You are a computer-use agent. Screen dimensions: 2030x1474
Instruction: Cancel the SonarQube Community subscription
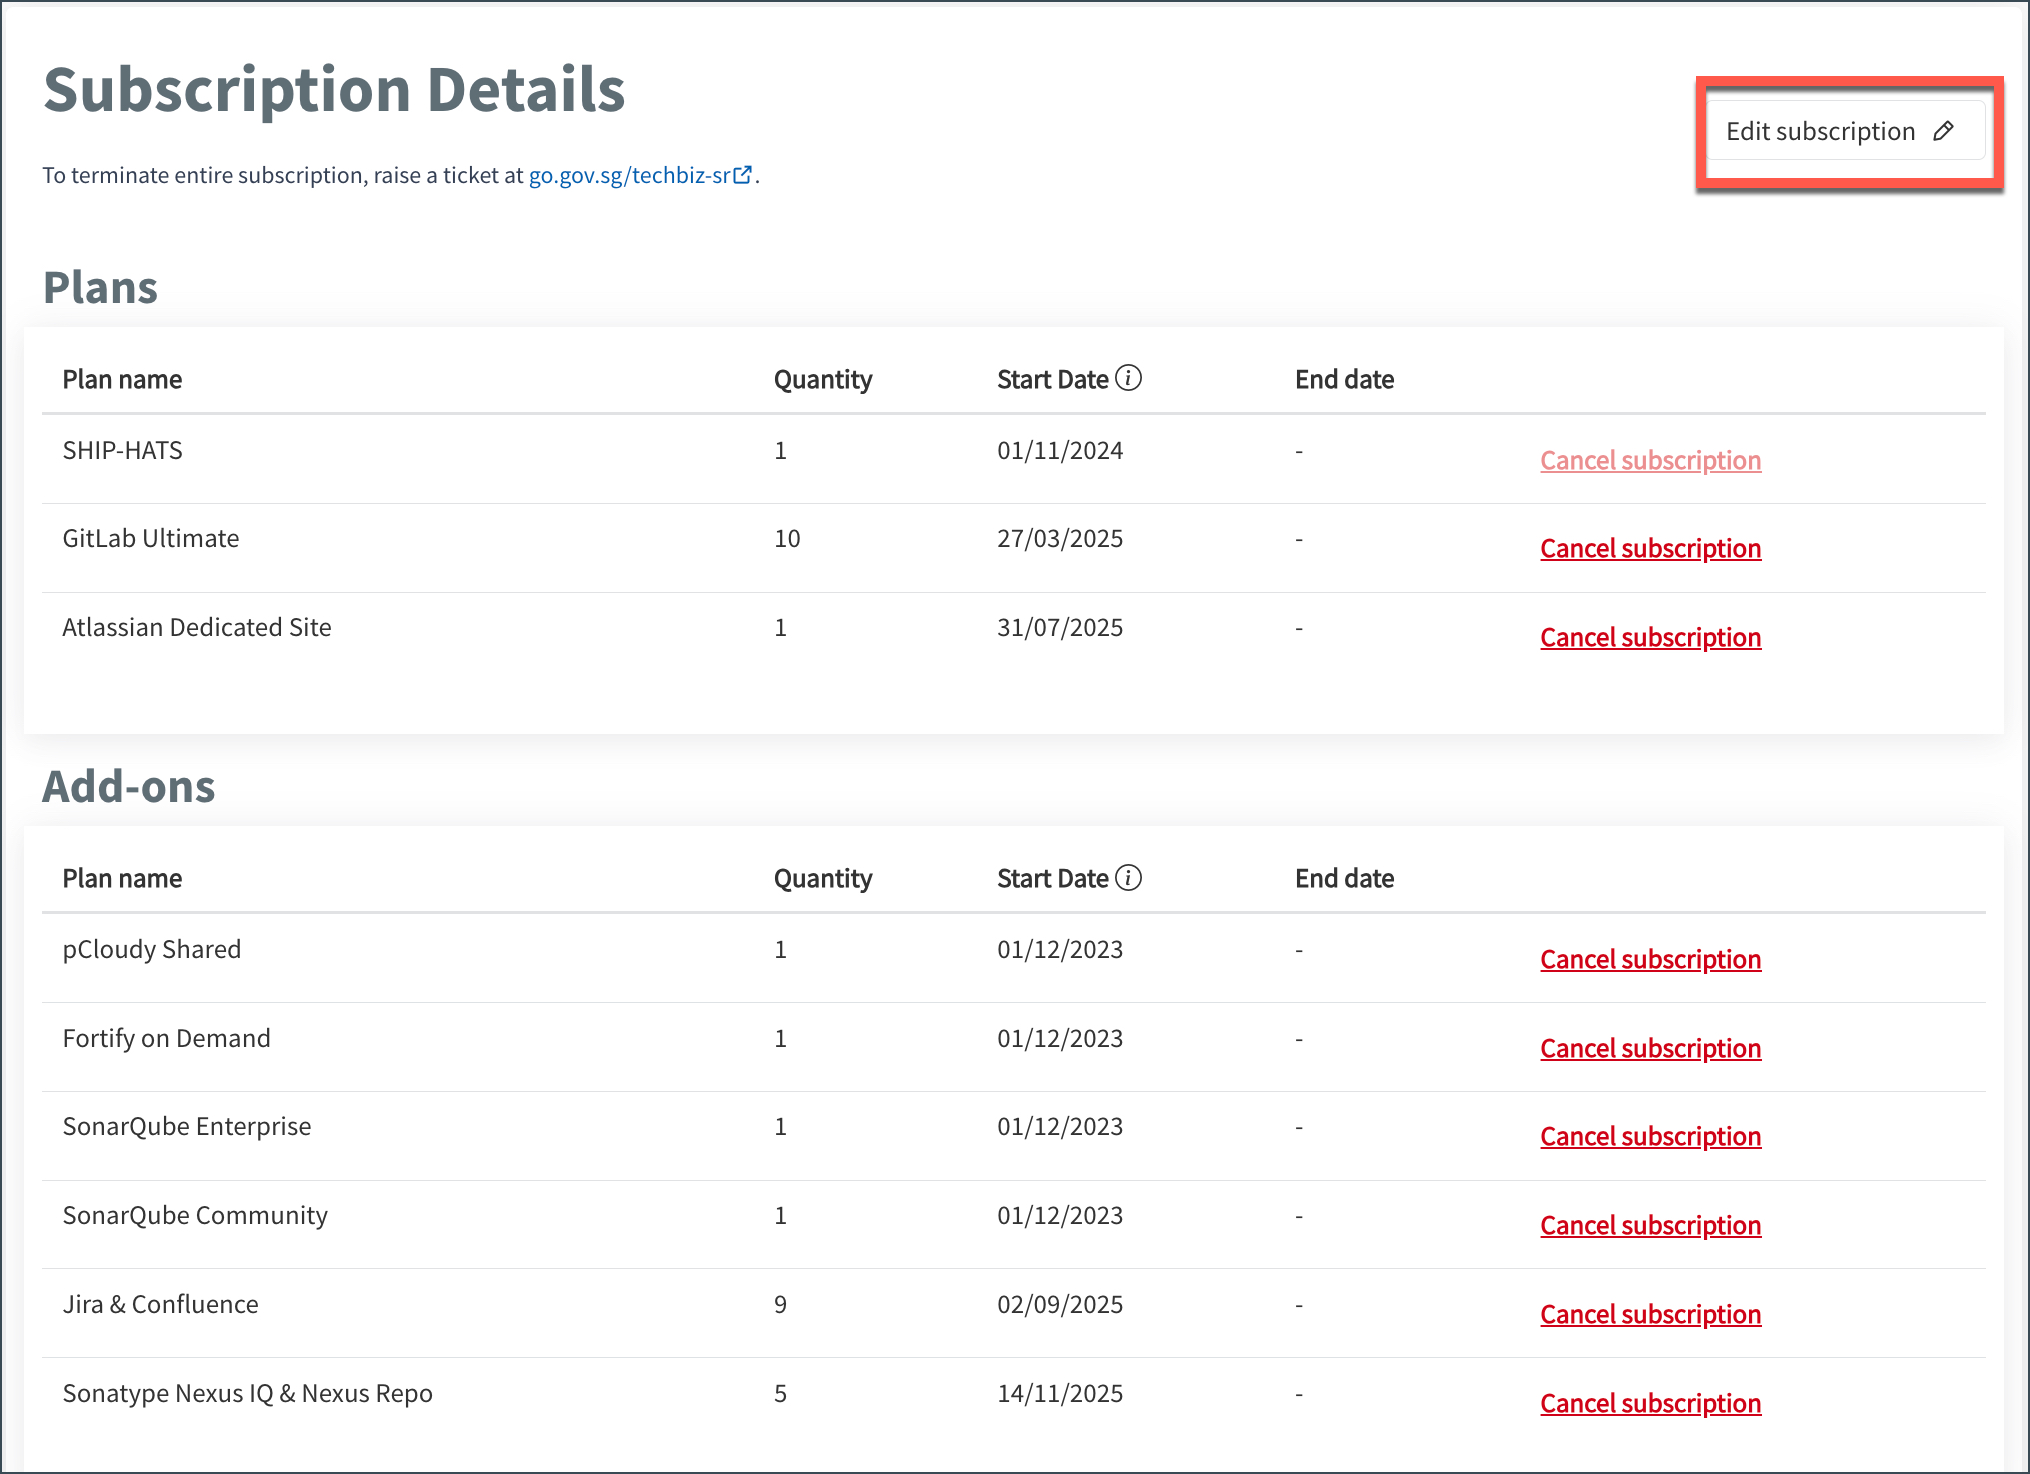click(1650, 1225)
